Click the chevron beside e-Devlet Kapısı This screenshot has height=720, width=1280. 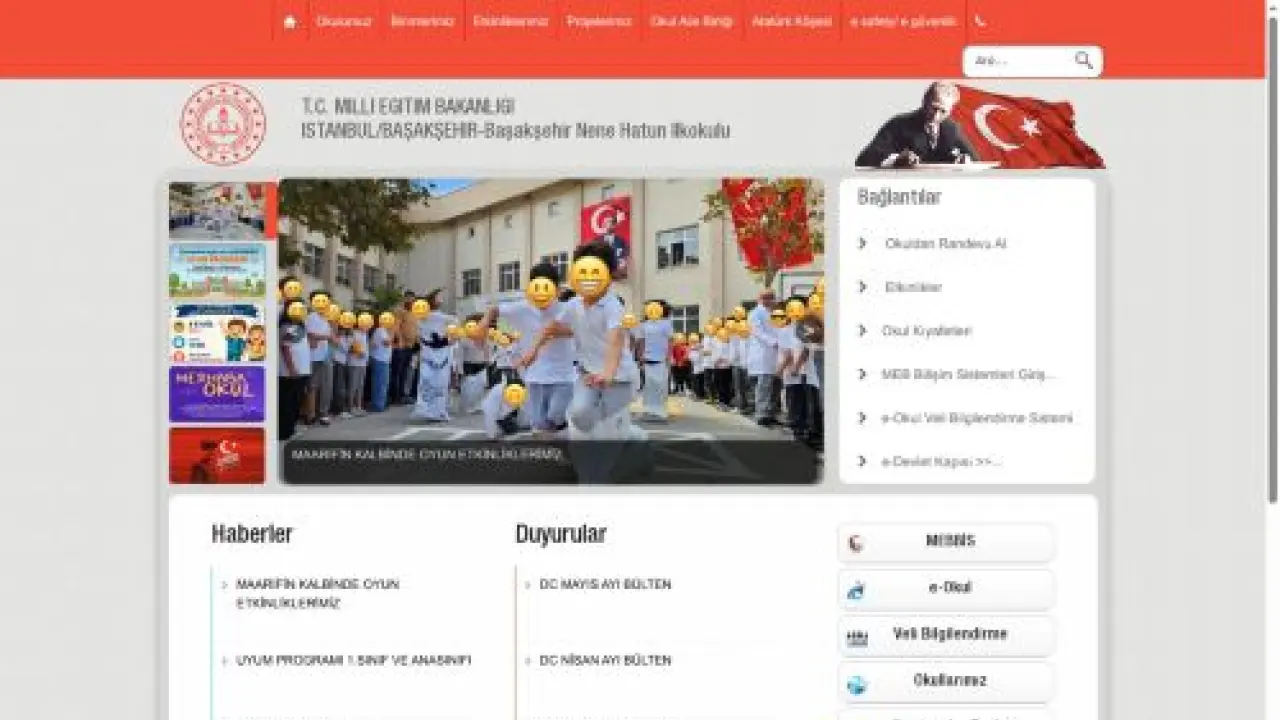coord(862,461)
